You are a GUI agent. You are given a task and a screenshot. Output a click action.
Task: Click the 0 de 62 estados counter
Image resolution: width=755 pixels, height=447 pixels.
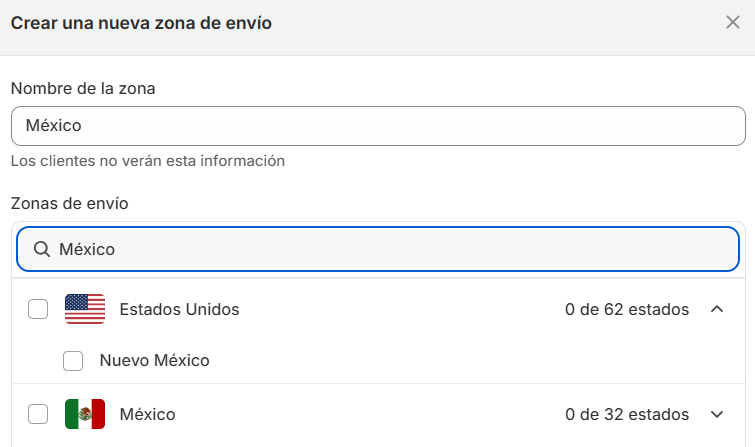[x=627, y=309]
